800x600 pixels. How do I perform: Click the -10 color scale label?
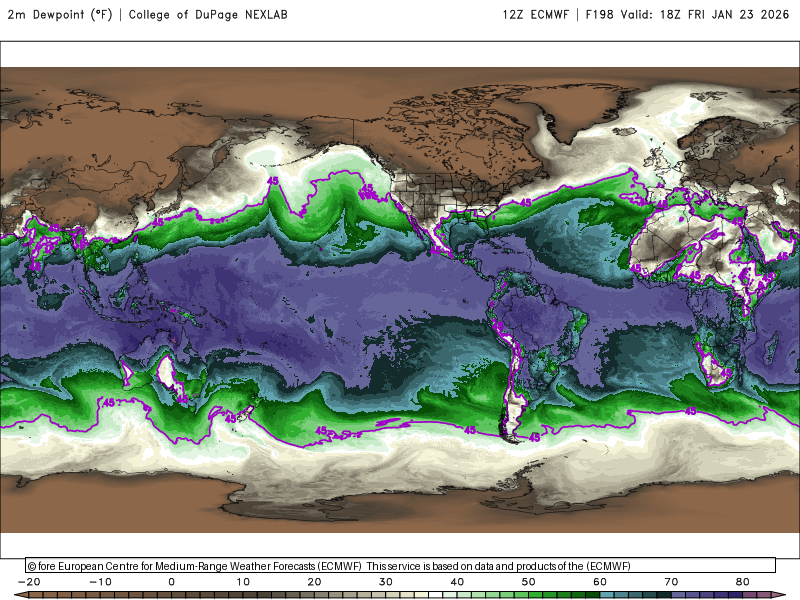(100, 582)
